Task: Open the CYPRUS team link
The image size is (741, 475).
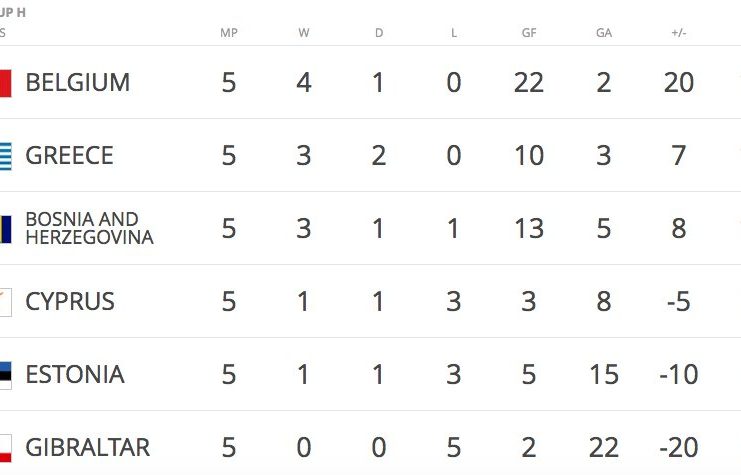Action: click(70, 302)
